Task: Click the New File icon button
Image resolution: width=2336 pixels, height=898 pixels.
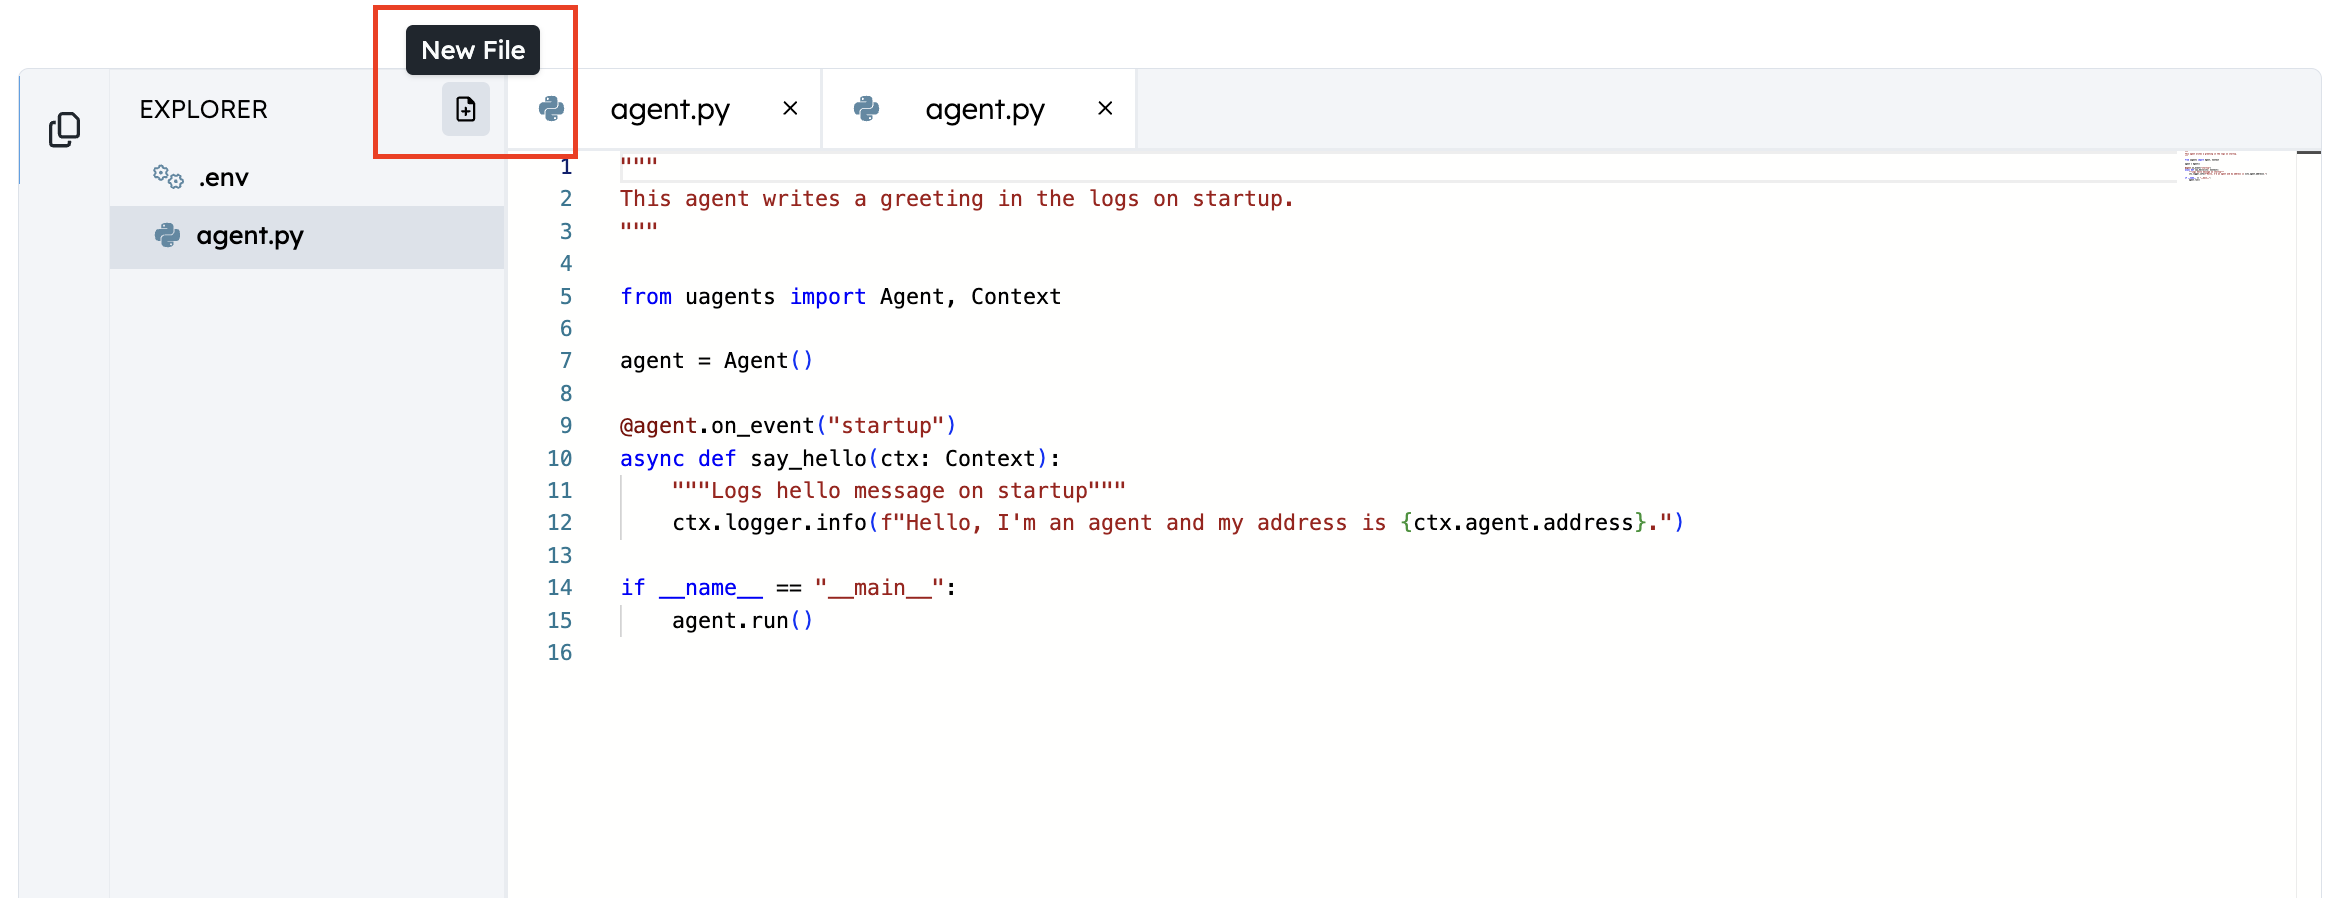Action: coord(466,109)
